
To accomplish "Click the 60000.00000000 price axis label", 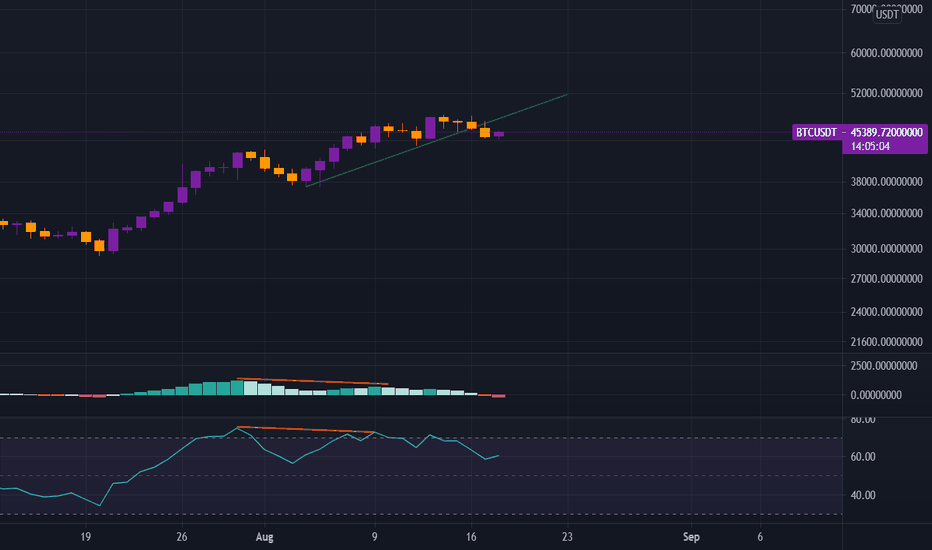I will point(886,53).
